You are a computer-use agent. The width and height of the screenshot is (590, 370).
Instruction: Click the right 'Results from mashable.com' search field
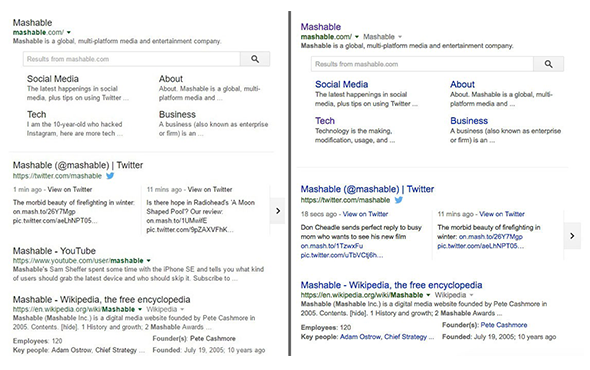click(x=422, y=64)
